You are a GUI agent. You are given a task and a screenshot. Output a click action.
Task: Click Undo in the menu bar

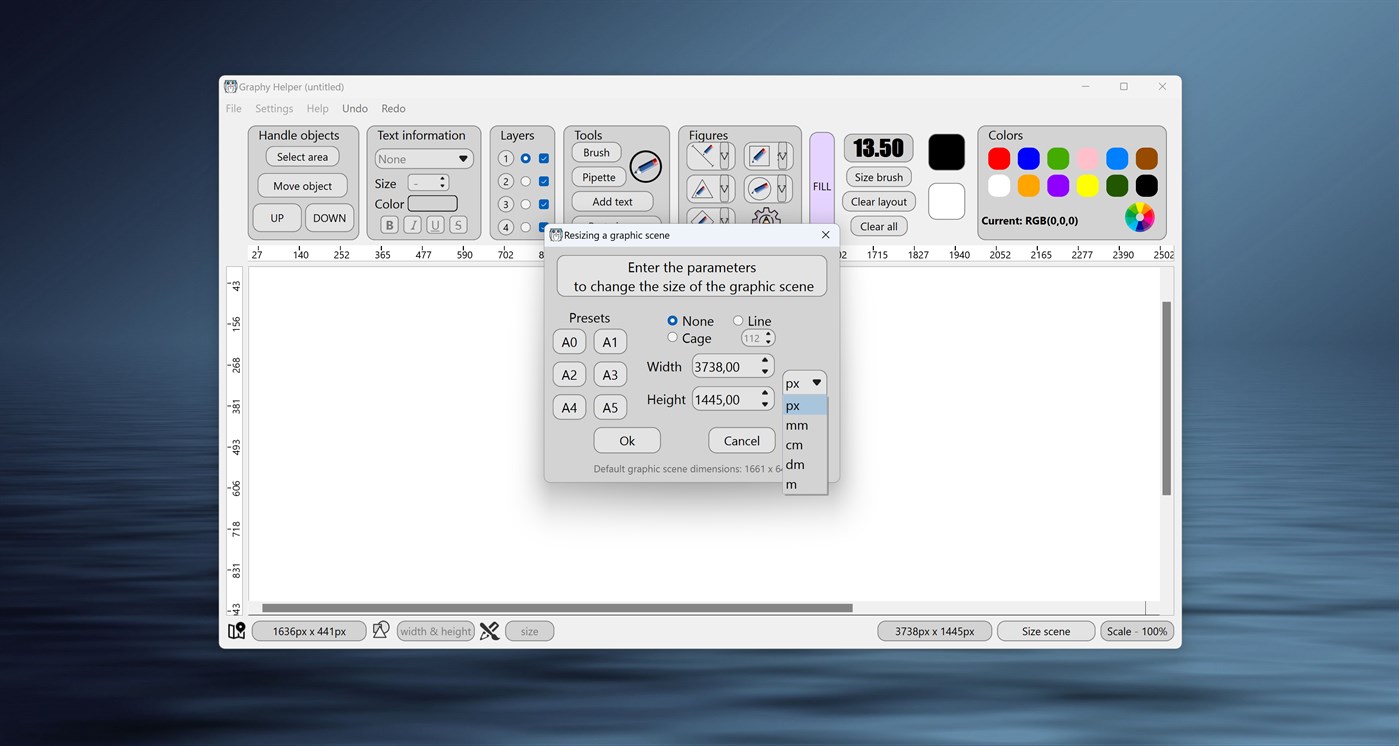click(x=354, y=108)
